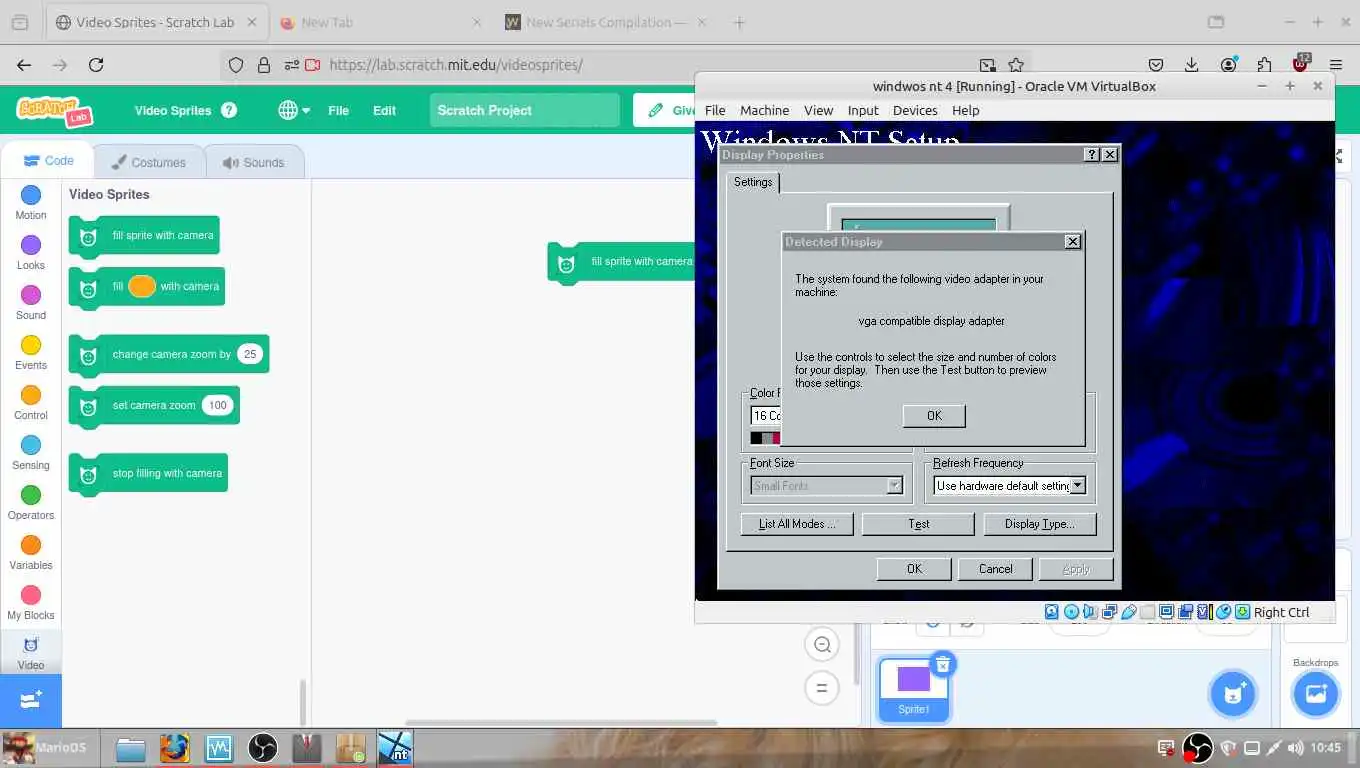Click VirtualBox hard disk status icon

coord(1052,612)
